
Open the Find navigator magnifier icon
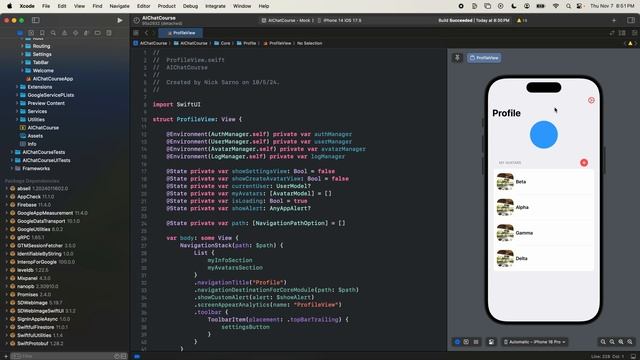[53, 33]
